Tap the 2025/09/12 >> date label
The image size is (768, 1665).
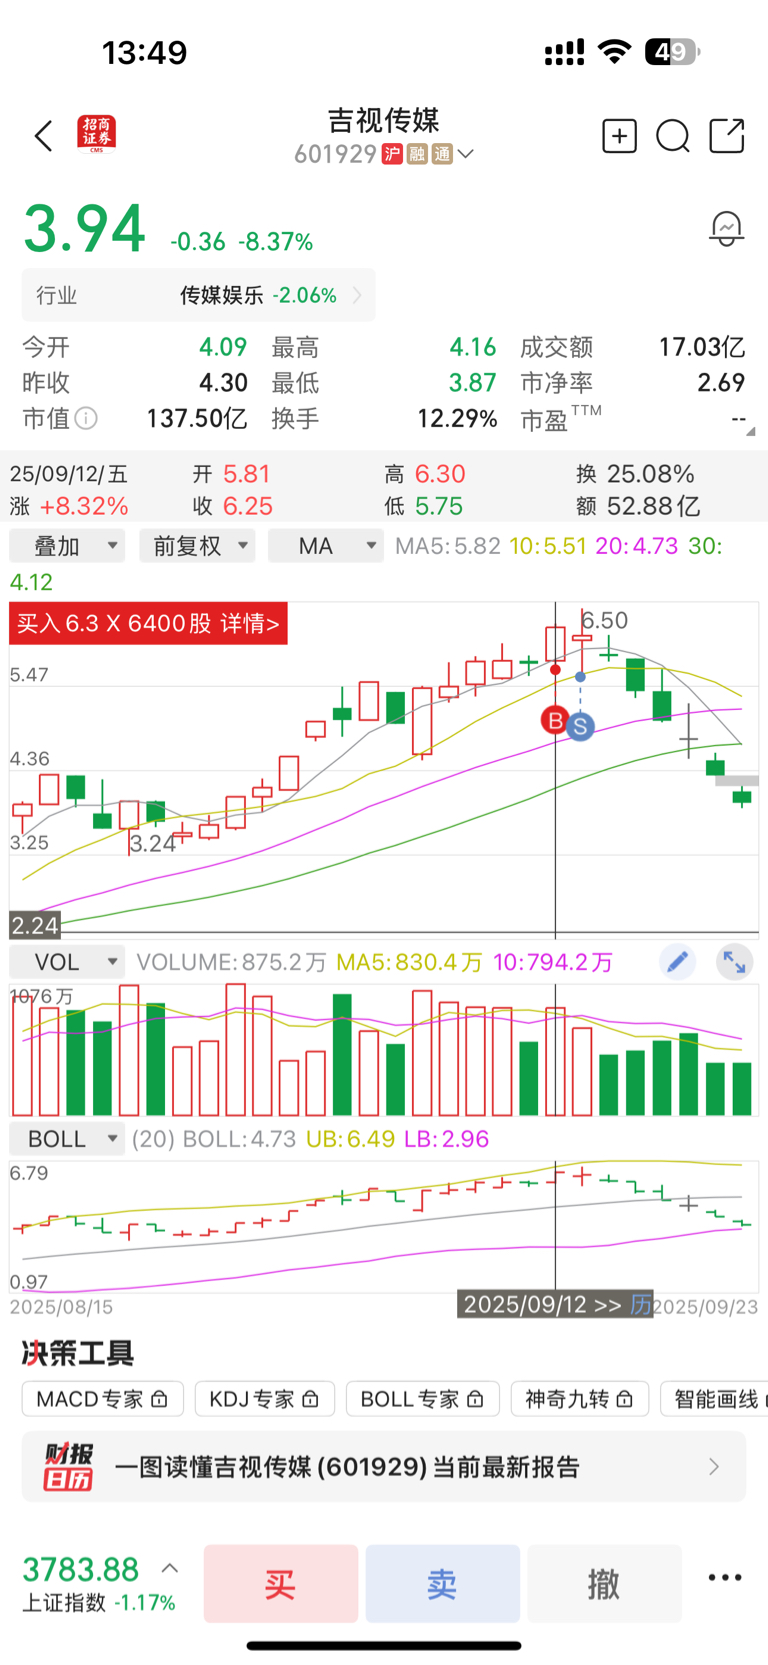click(542, 1304)
